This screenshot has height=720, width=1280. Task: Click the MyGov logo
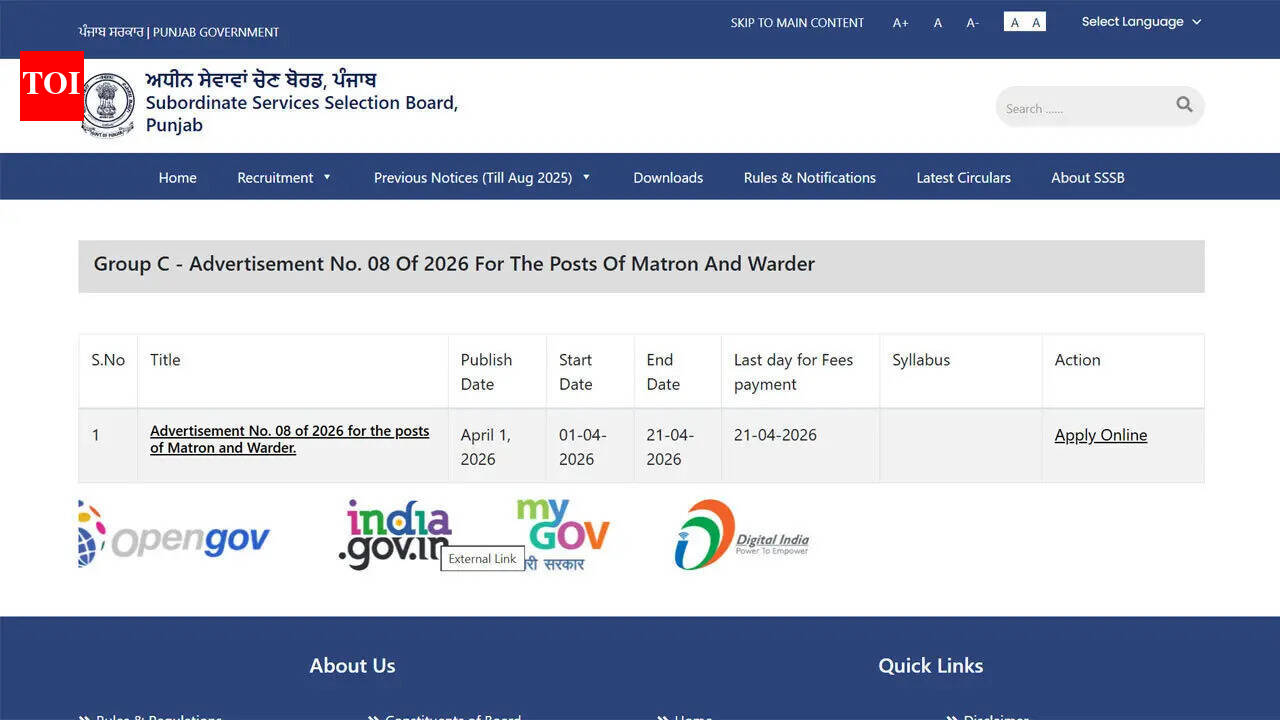tap(562, 530)
